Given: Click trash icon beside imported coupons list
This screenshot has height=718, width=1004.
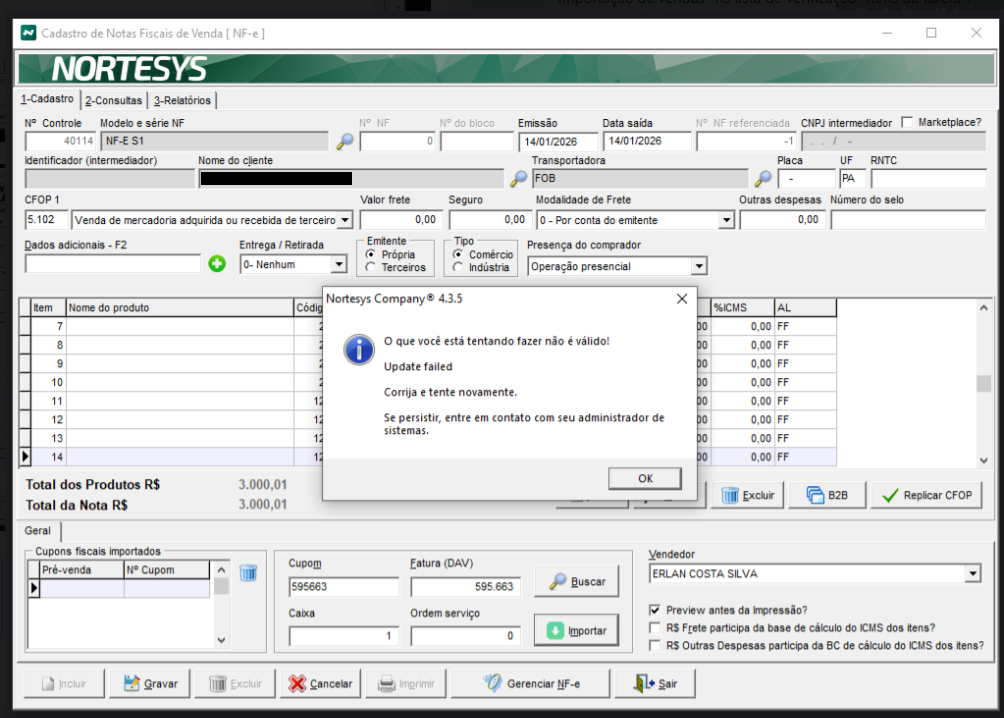Looking at the screenshot, I should [249, 572].
